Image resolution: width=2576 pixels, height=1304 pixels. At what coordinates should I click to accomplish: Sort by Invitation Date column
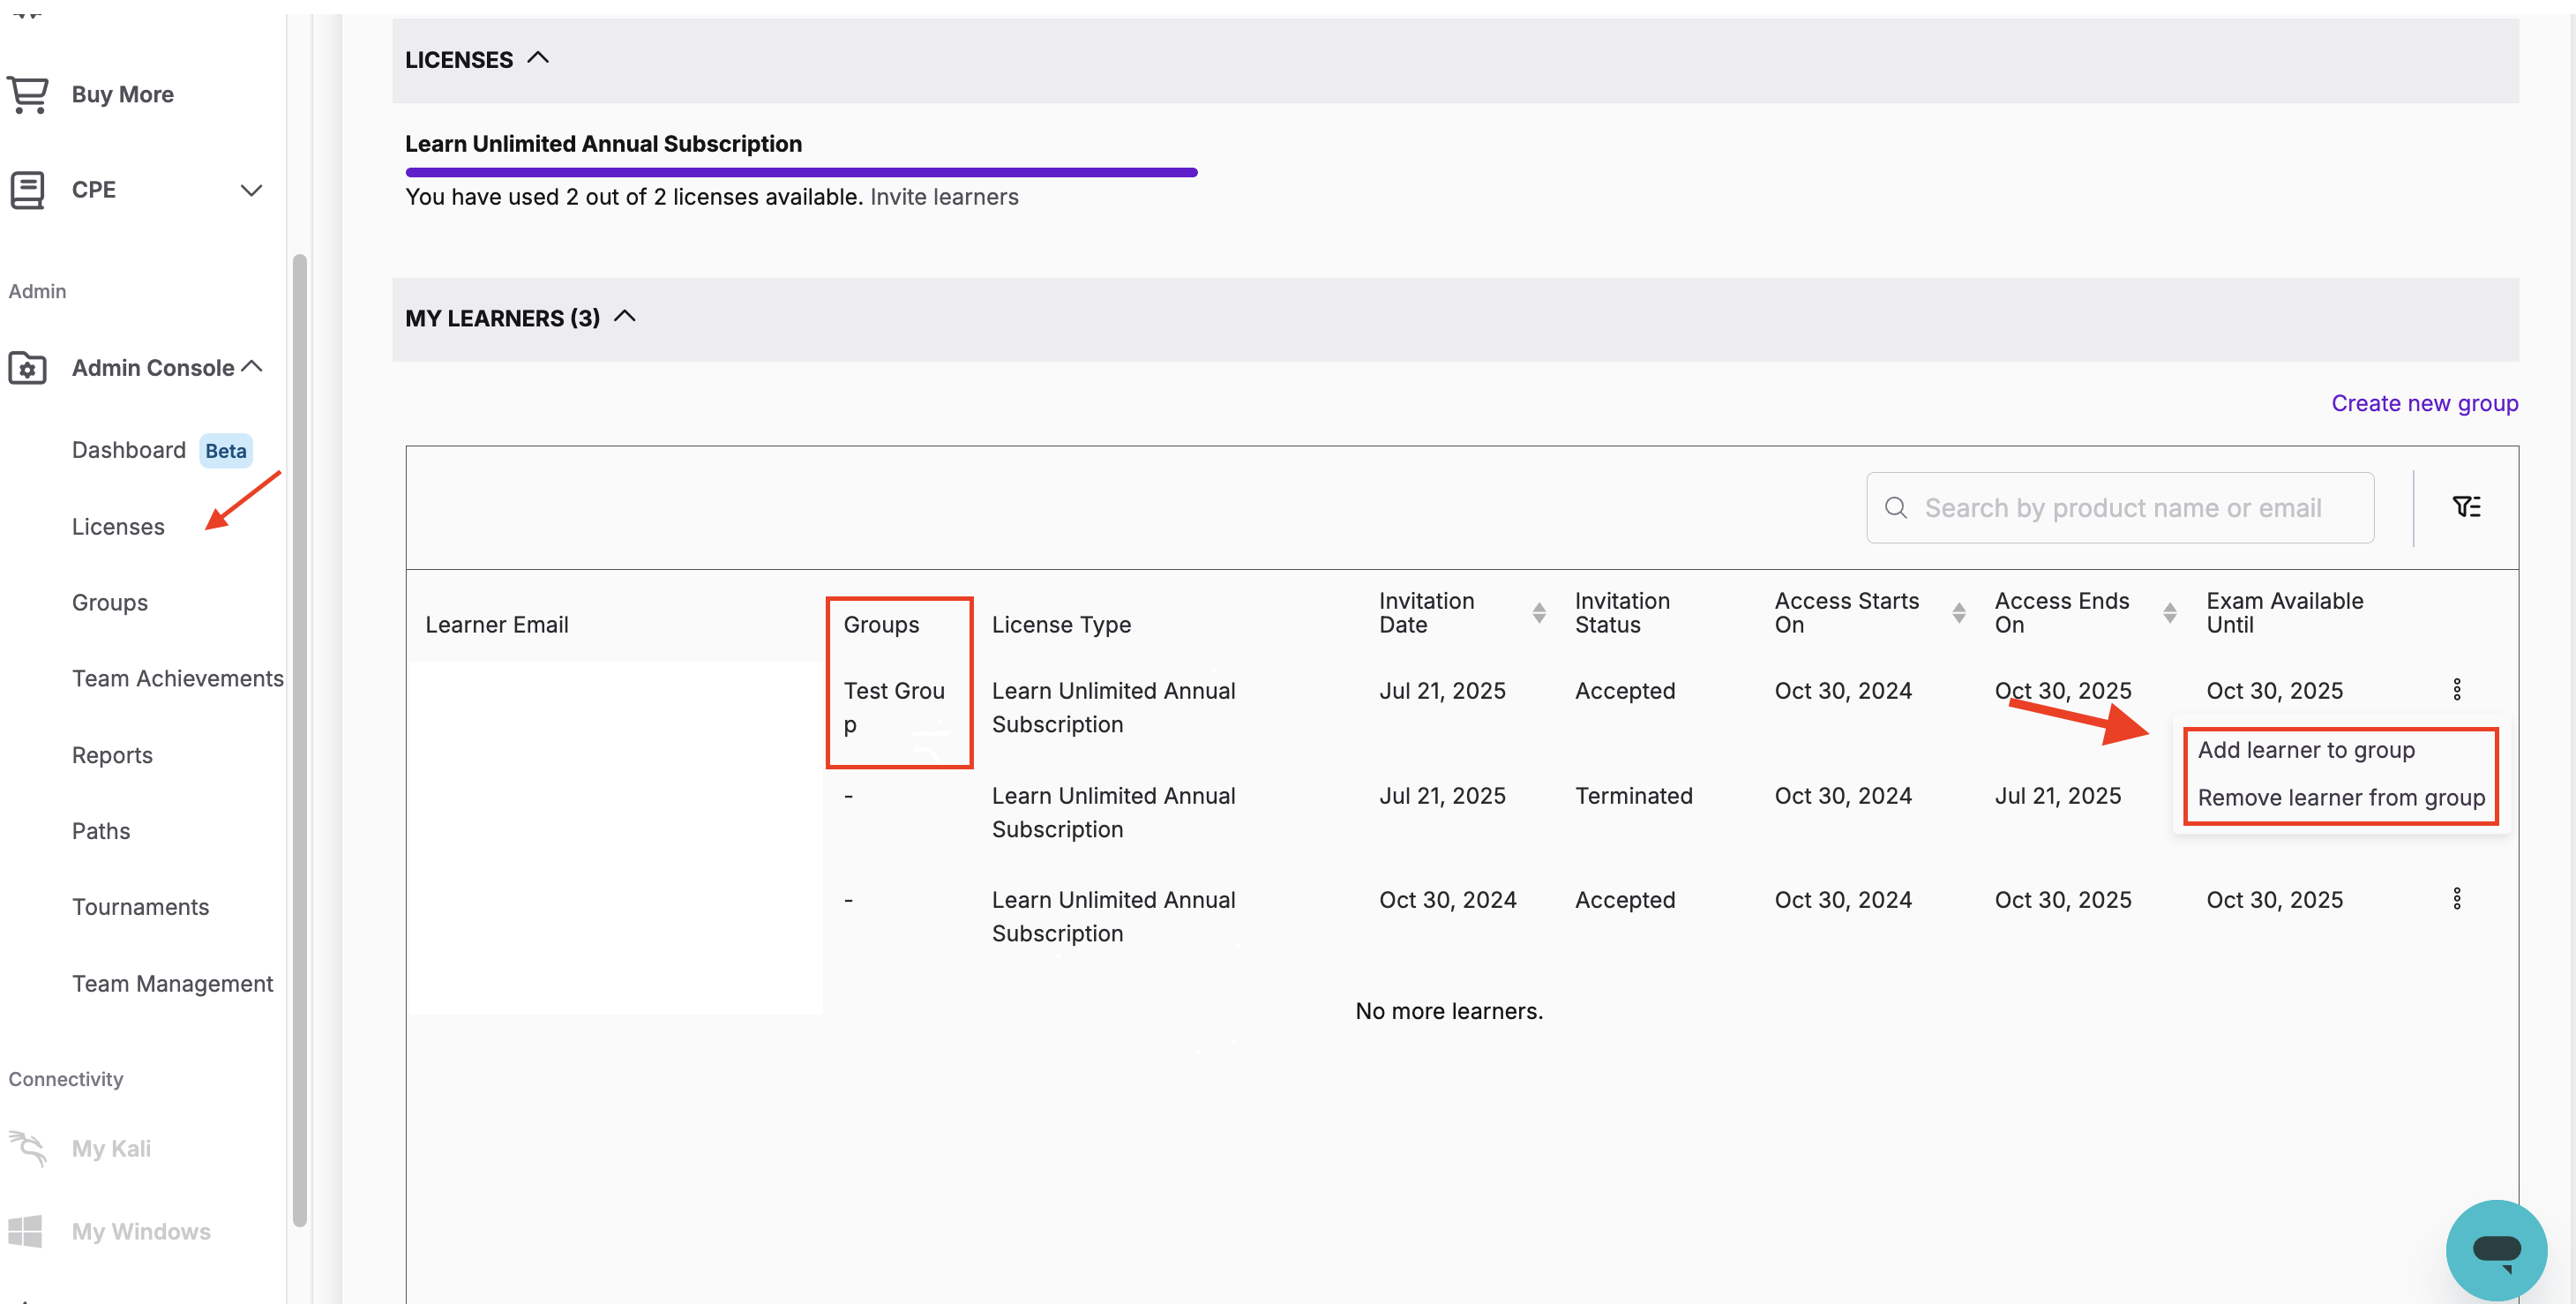click(x=1539, y=613)
